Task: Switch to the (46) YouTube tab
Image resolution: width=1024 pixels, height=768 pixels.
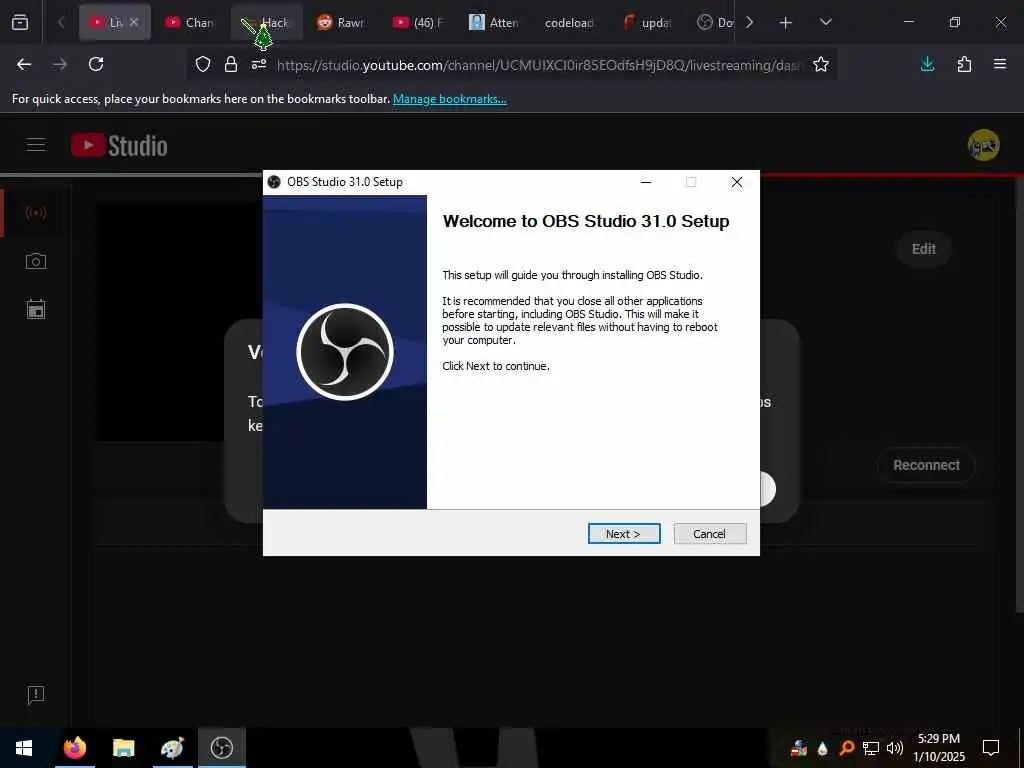Action: pos(418,22)
